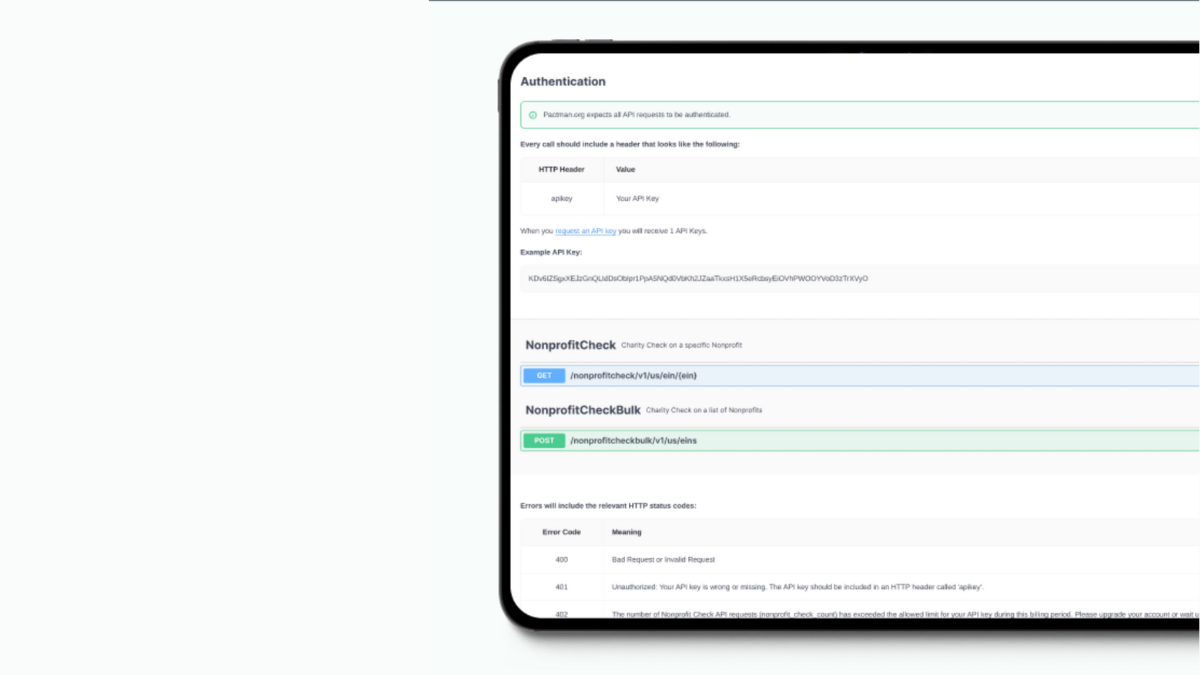Viewport: 1200px width, 675px height.
Task: Select the 'Your API Key' table cell
Action: (638, 199)
